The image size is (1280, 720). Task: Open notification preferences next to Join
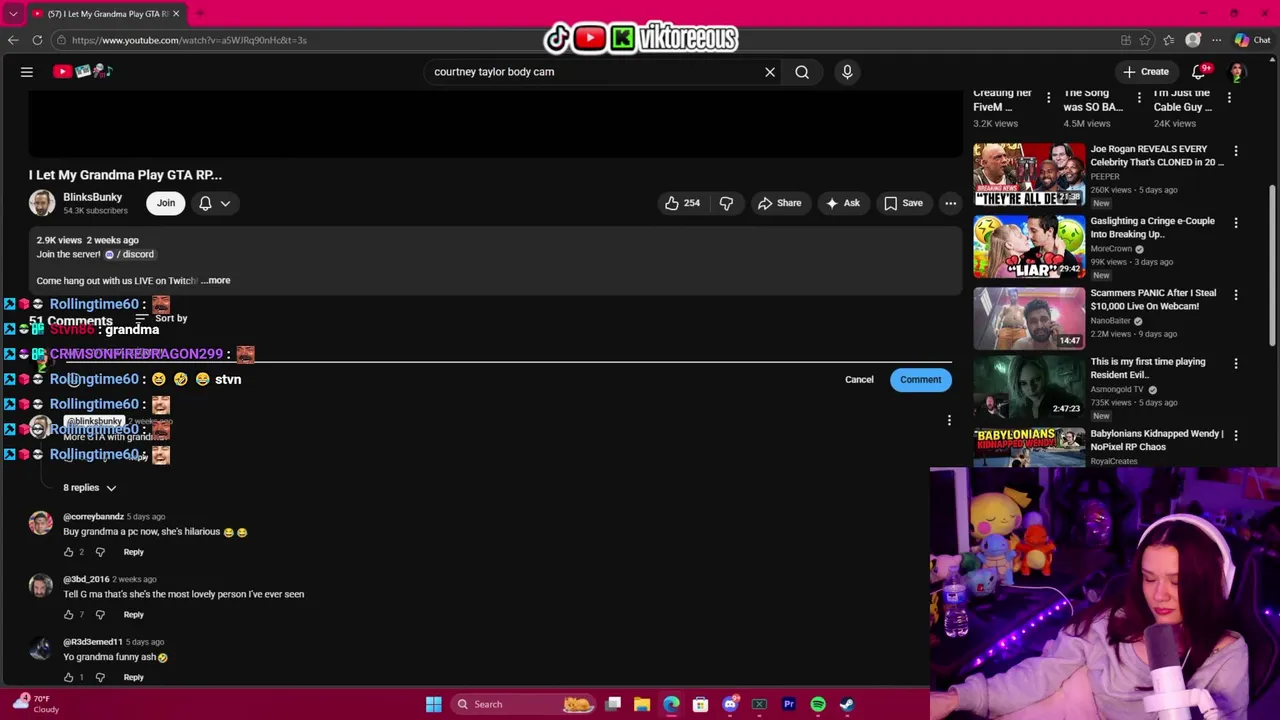tap(215, 203)
